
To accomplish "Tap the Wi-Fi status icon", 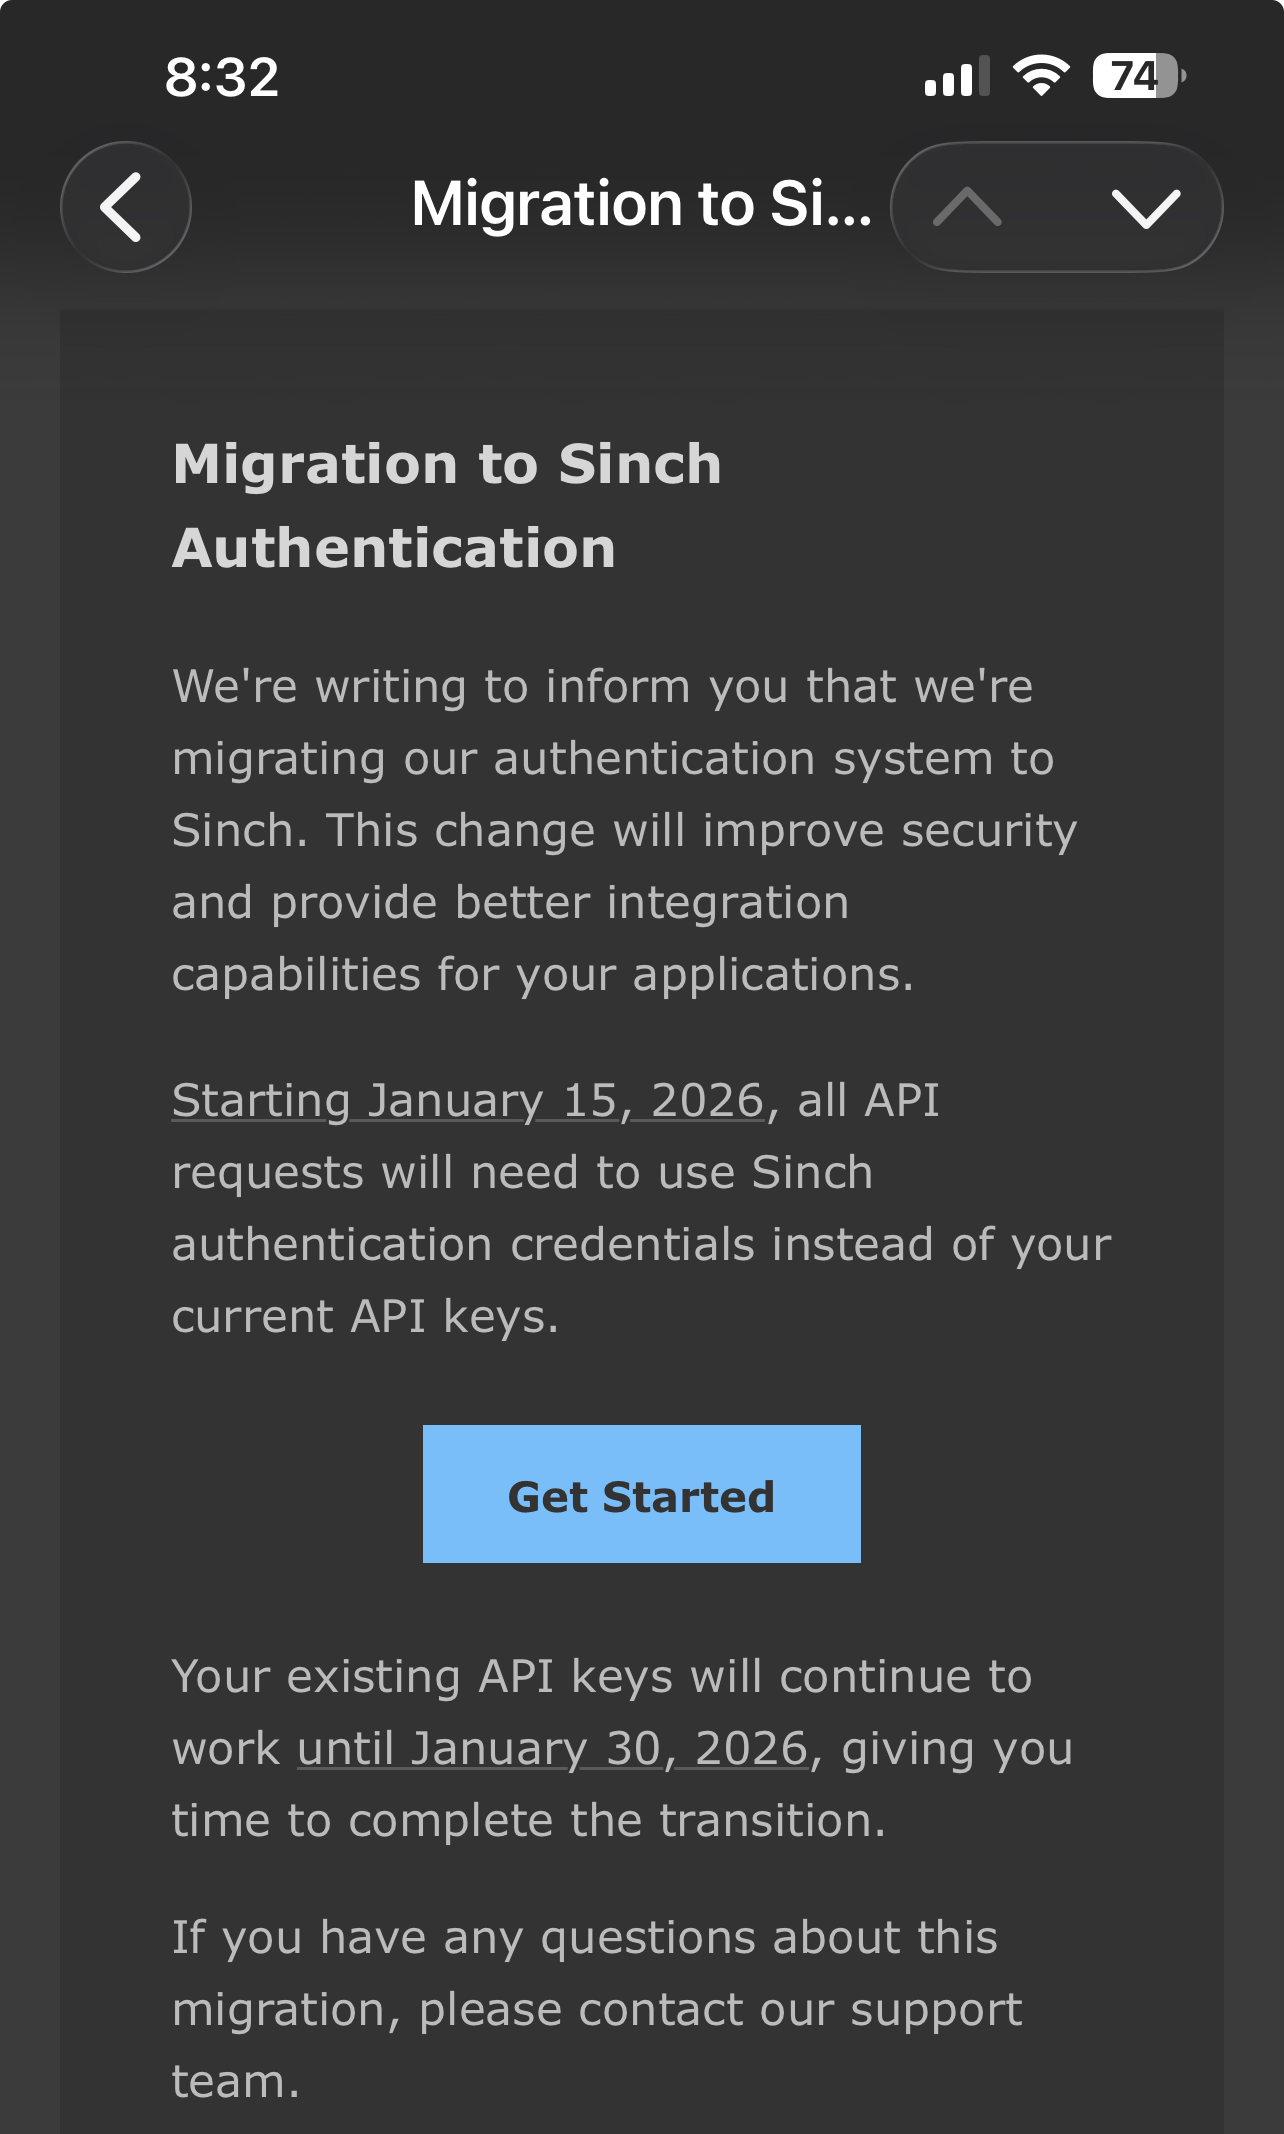I will tap(1040, 76).
